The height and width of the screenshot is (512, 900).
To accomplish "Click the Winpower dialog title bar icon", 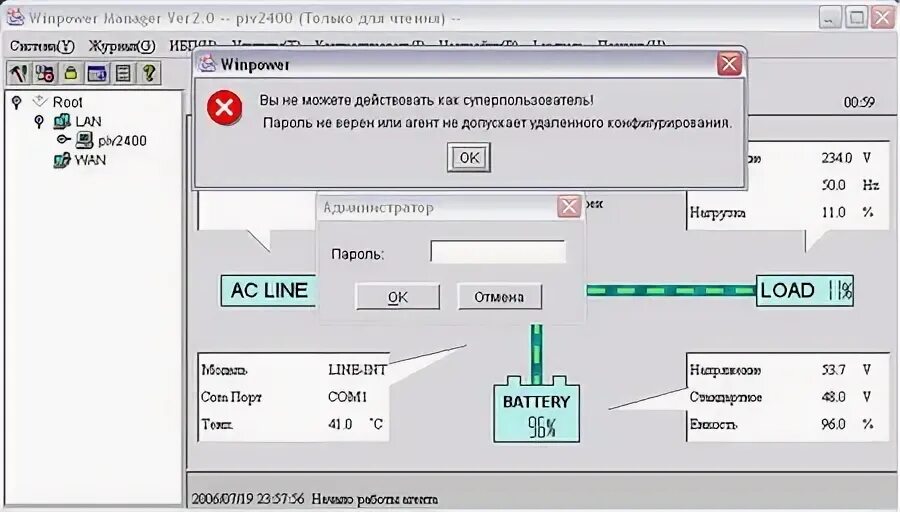I will pyautogui.click(x=207, y=64).
